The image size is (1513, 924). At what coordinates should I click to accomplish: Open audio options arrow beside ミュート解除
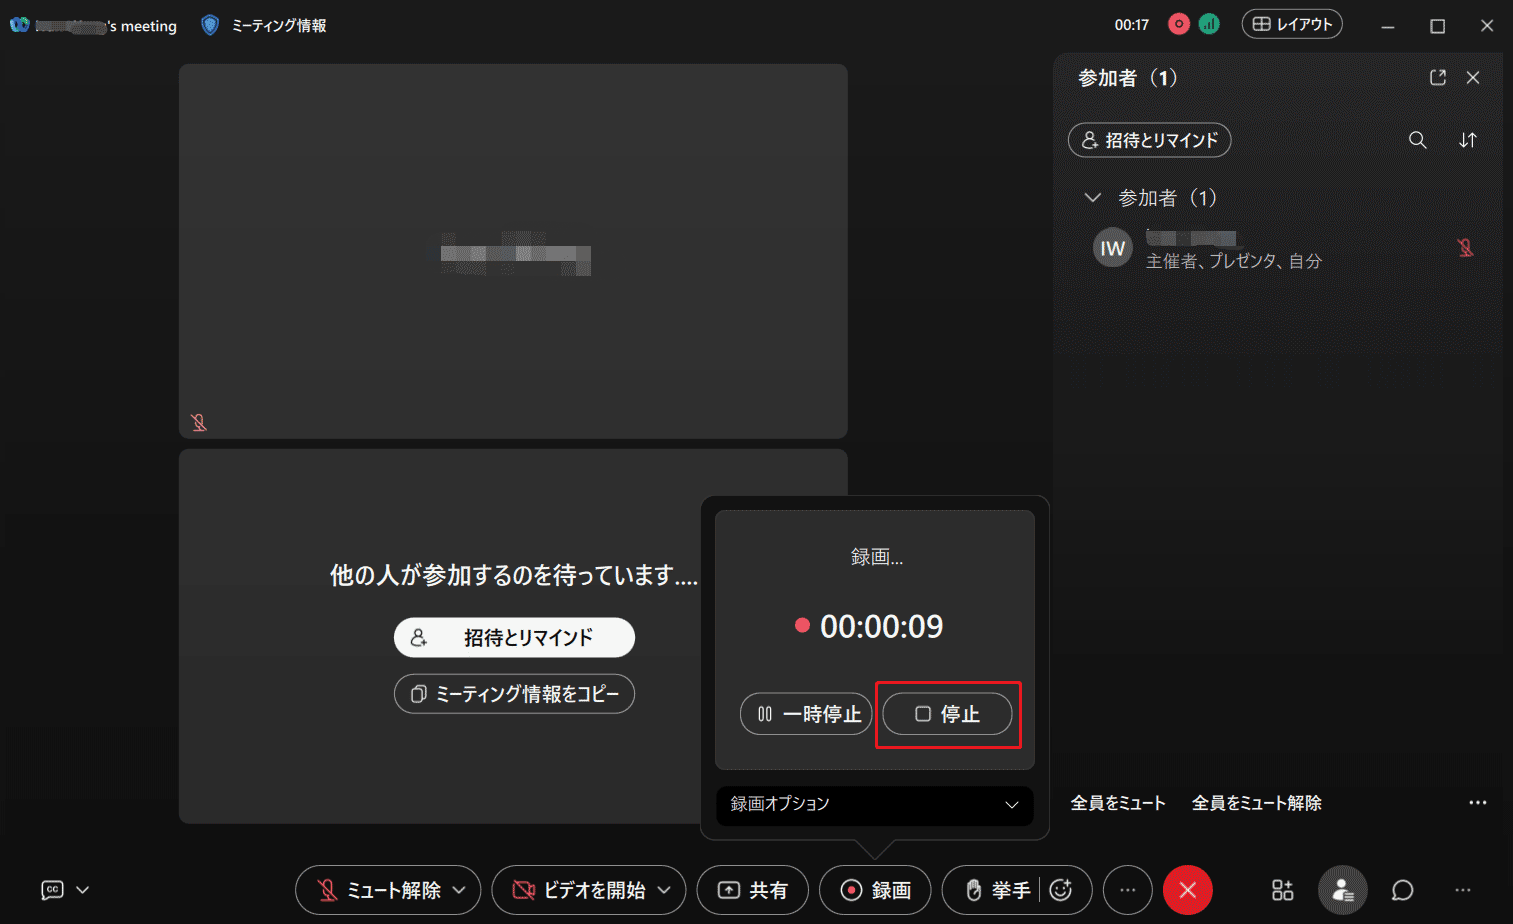pyautogui.click(x=459, y=890)
